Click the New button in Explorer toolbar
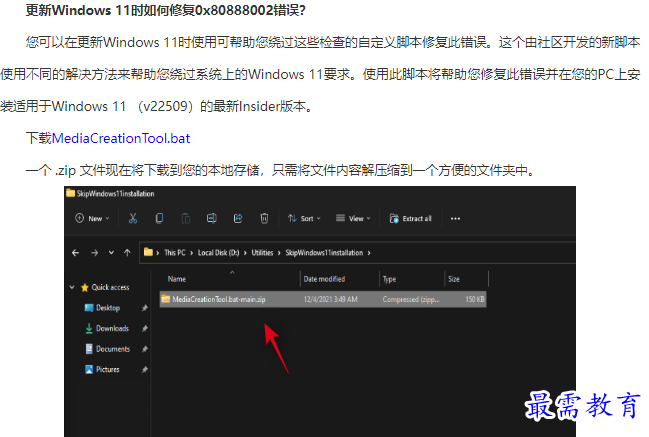Image resolution: width=649 pixels, height=437 pixels. coord(92,218)
